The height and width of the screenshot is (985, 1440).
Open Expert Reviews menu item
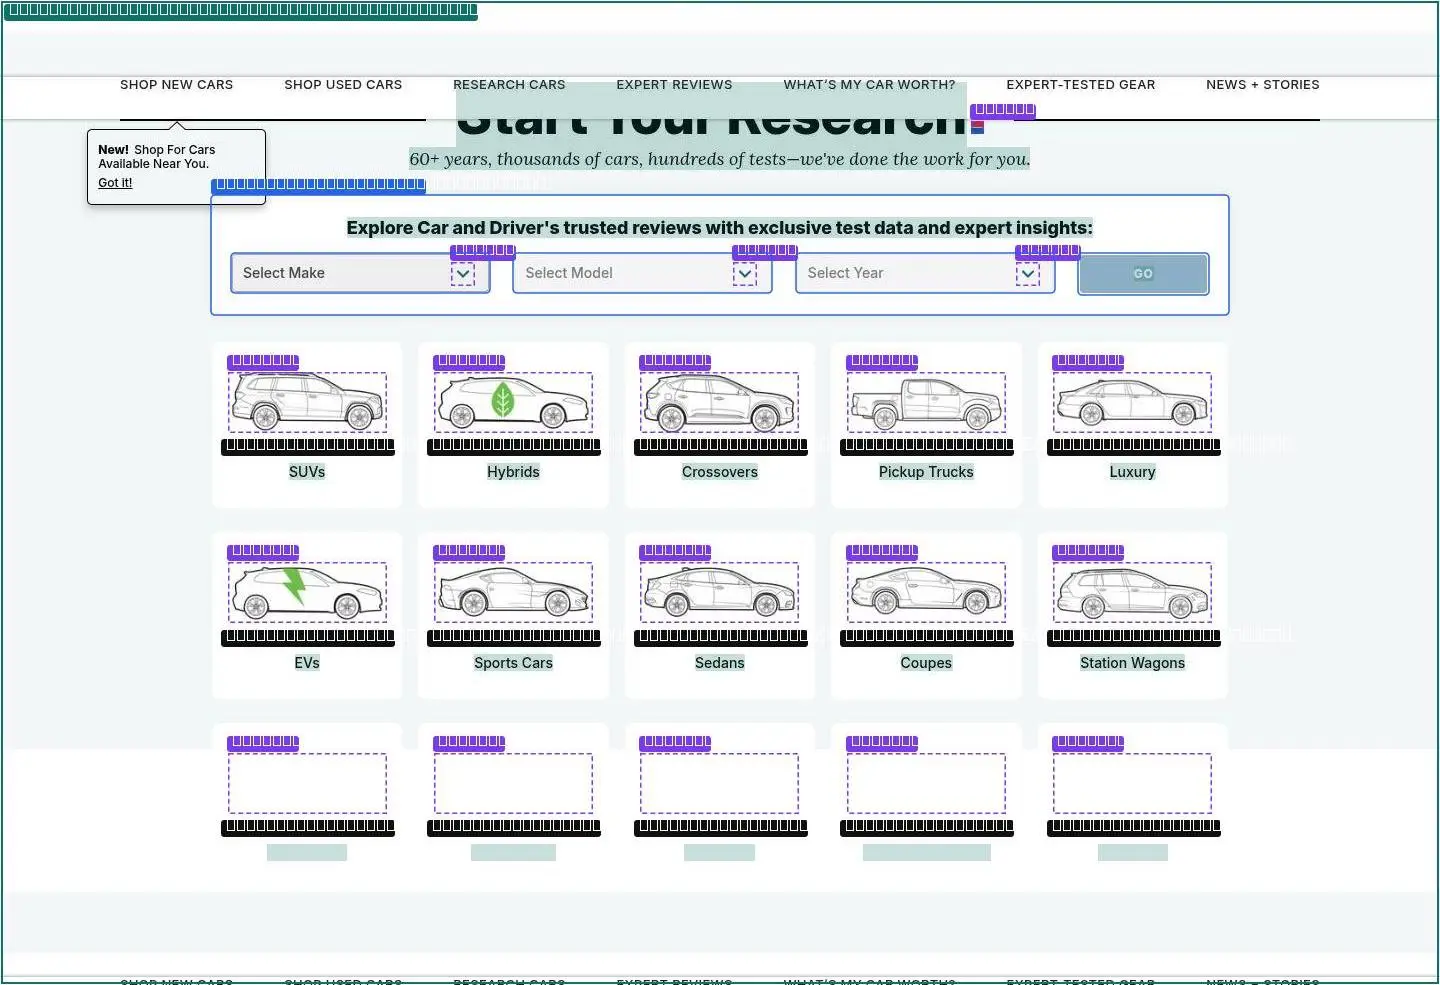(674, 85)
